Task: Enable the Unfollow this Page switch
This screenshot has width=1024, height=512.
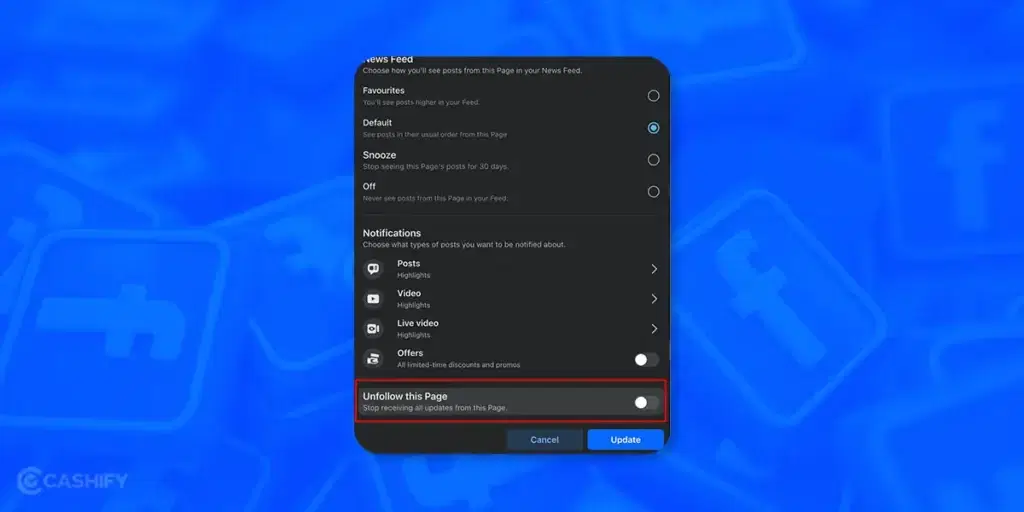Action: (x=647, y=402)
